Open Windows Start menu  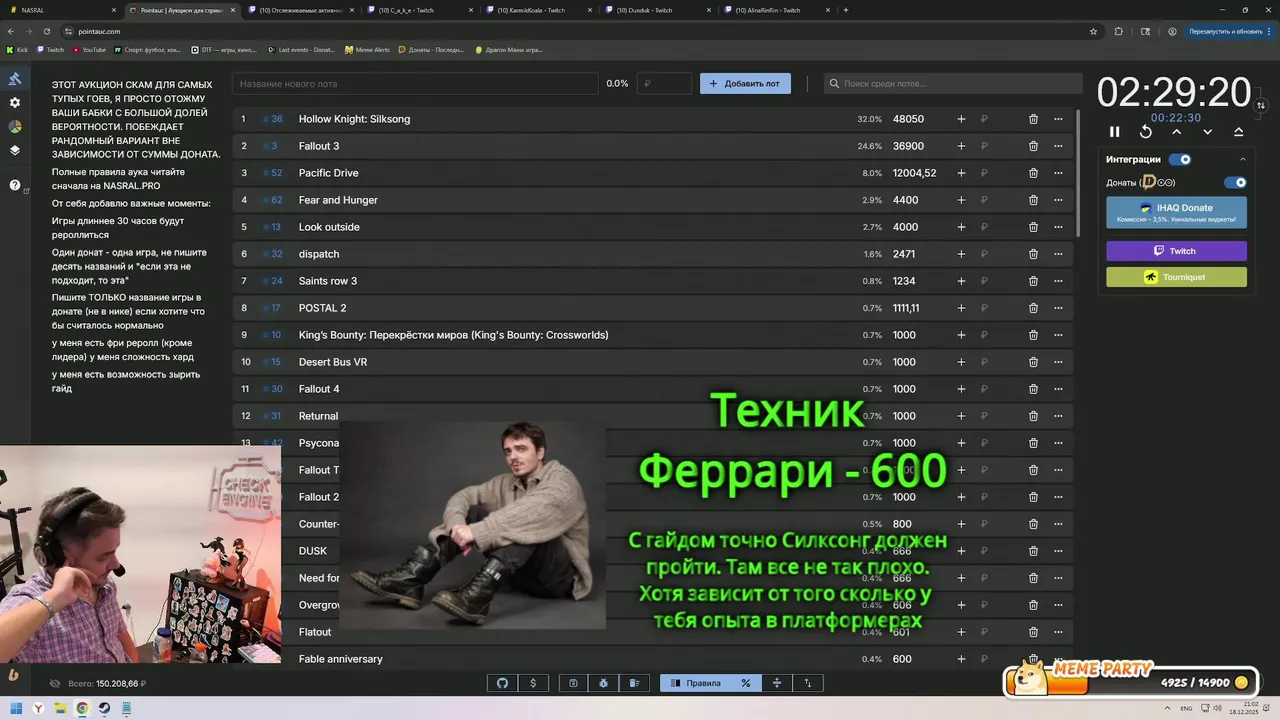(x=17, y=708)
